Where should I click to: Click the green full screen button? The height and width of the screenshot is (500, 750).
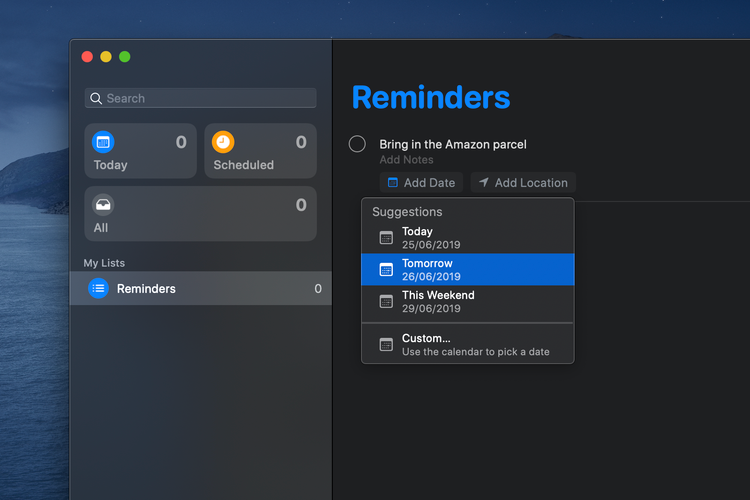[124, 57]
